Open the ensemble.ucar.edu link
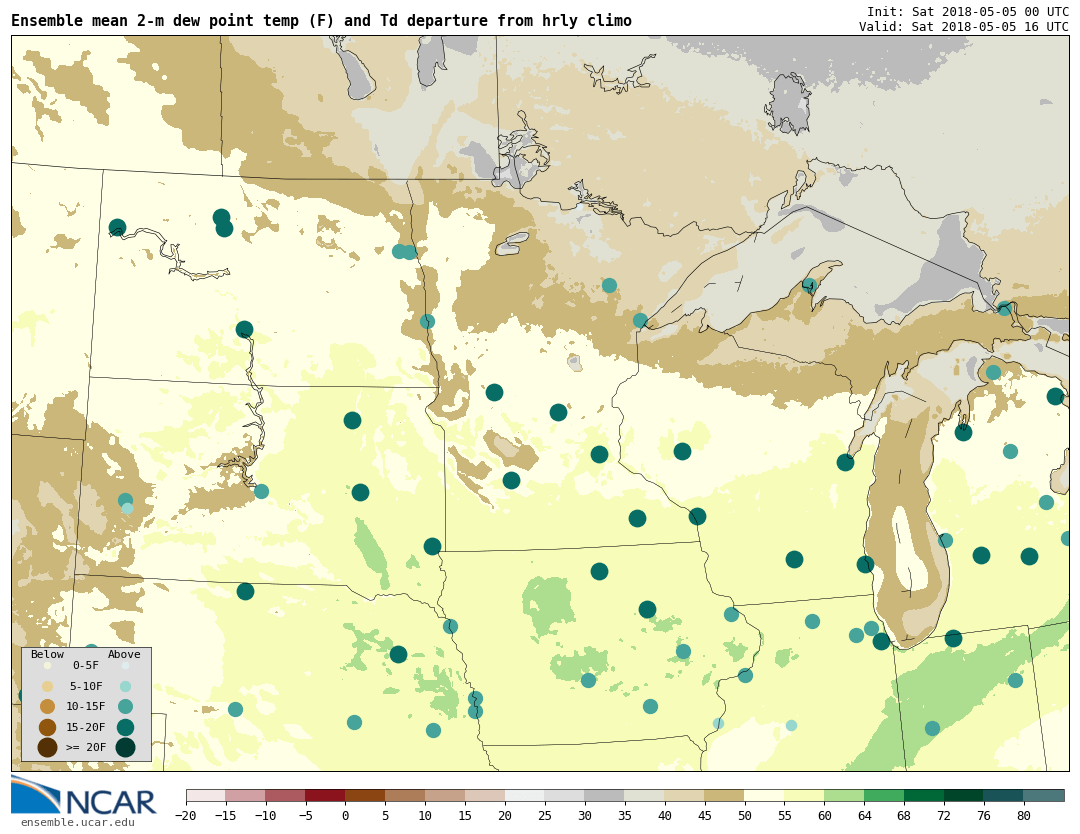This screenshot has width=1080, height=834. pos(77,823)
